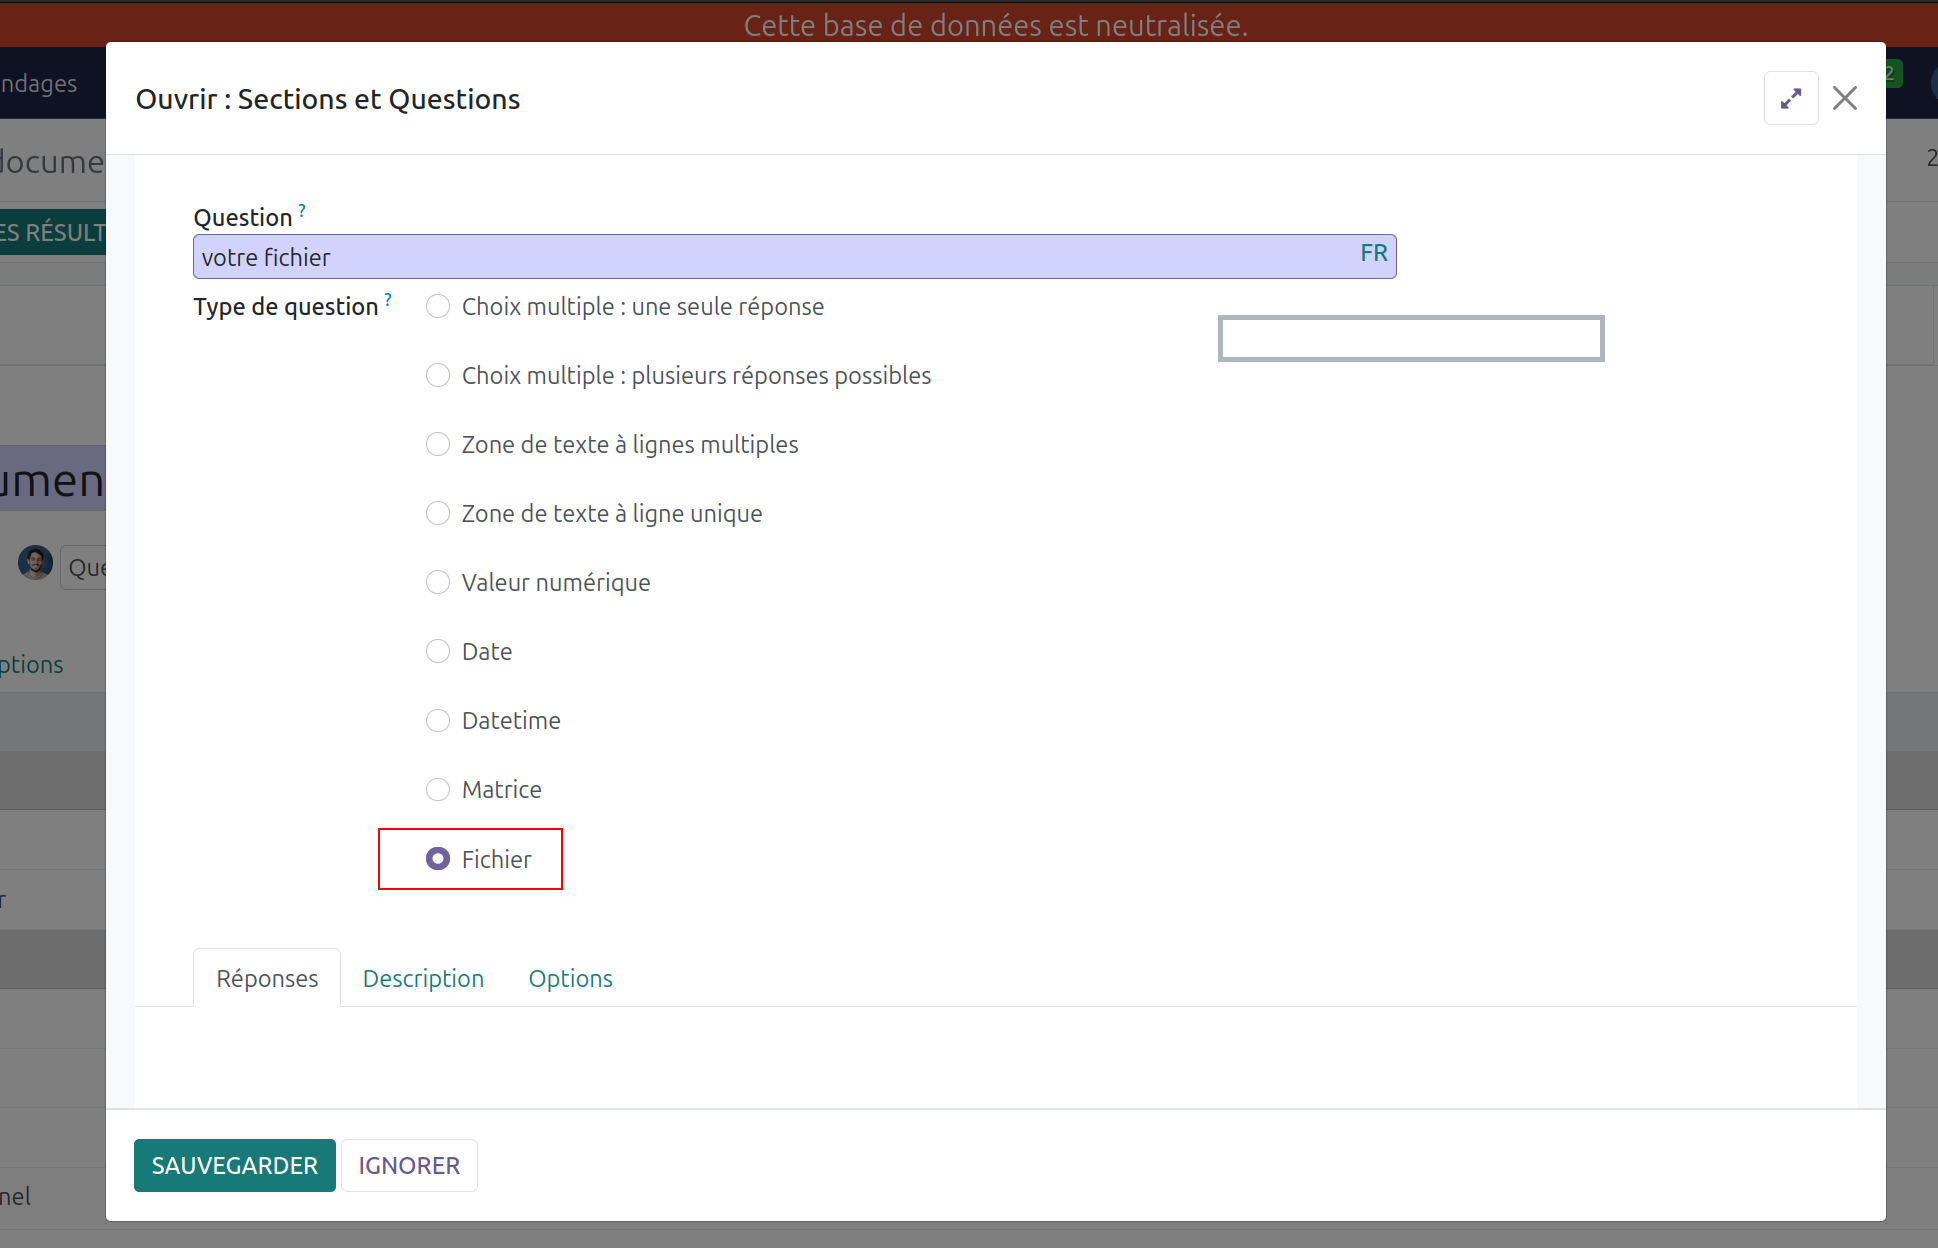This screenshot has width=1938, height=1248.
Task: Open the Options tab
Action: point(570,978)
